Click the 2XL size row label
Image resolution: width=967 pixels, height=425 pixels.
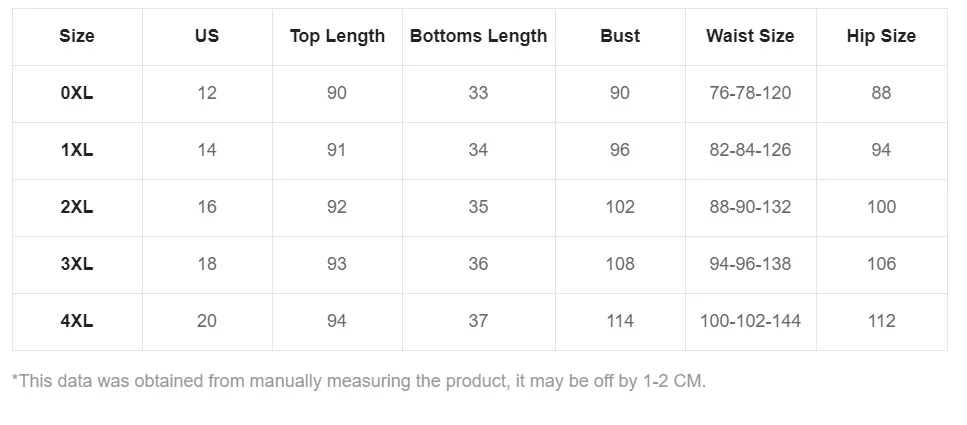coord(77,207)
